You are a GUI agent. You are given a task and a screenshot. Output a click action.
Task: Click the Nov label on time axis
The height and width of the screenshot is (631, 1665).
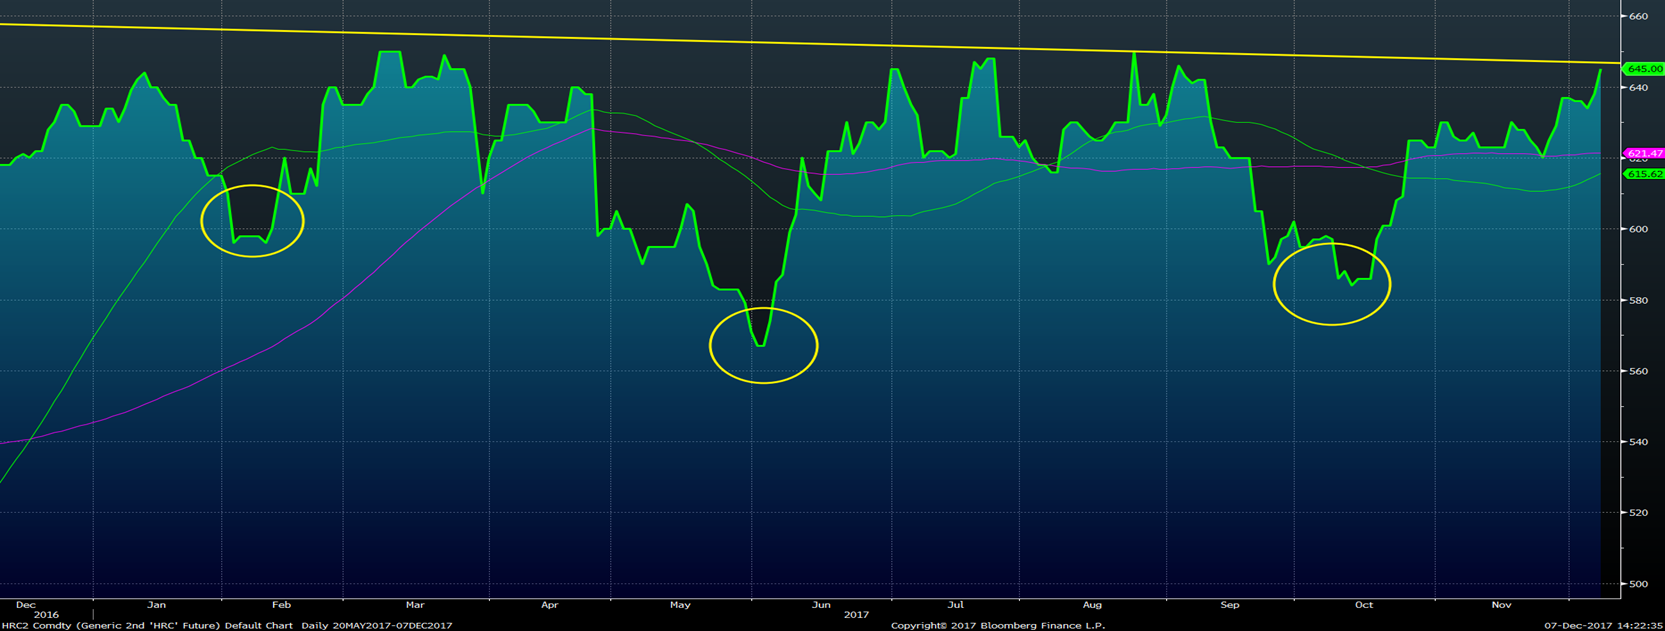click(1501, 605)
